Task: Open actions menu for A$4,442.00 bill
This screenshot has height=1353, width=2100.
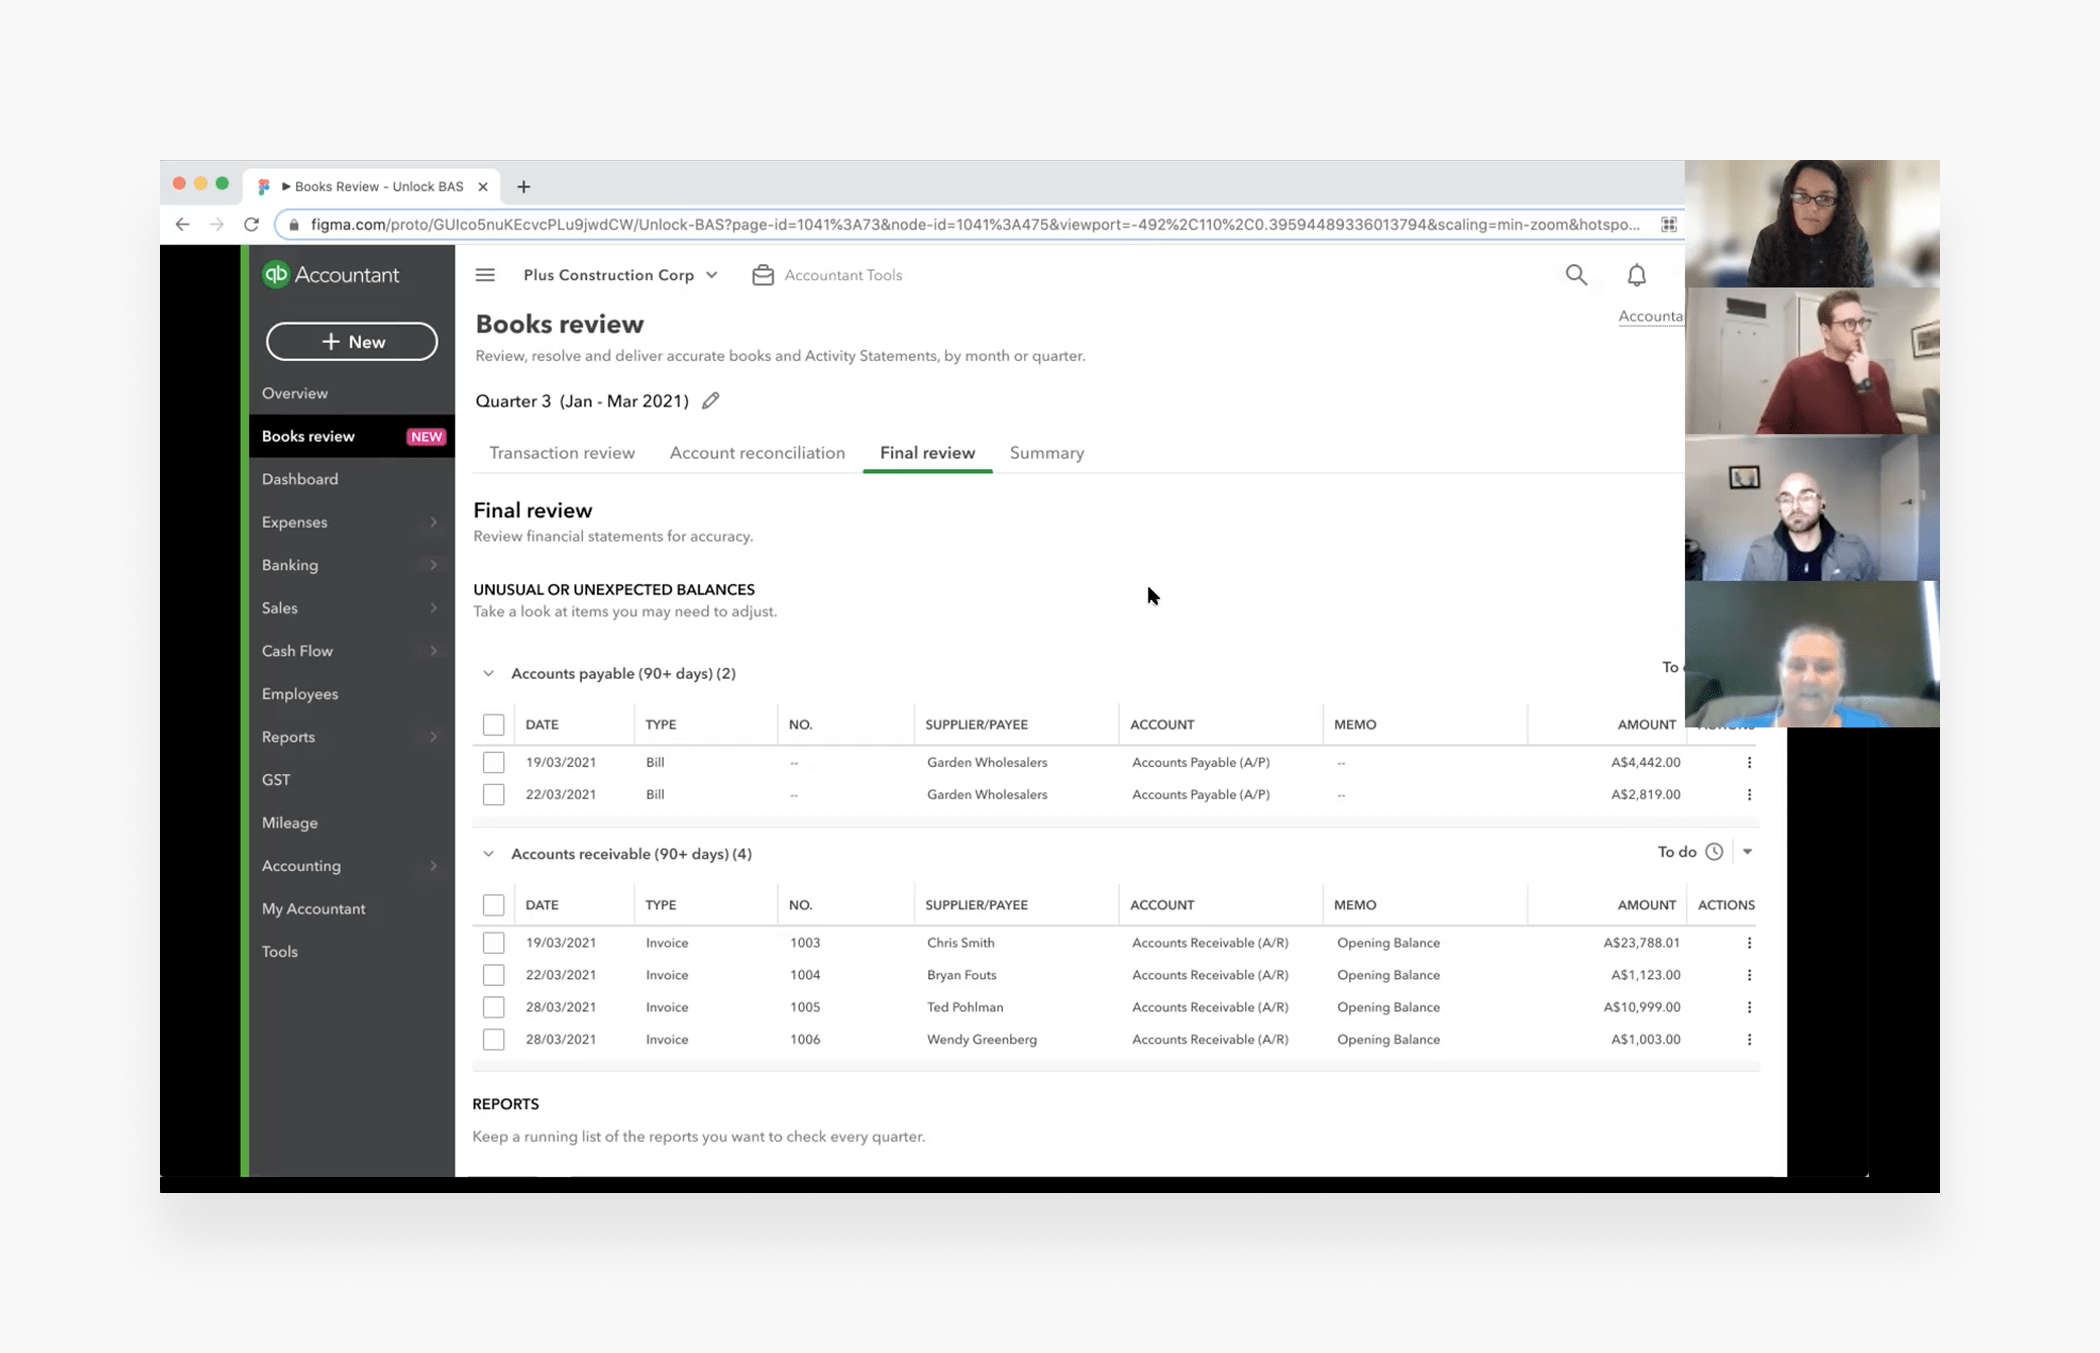Action: point(1749,762)
